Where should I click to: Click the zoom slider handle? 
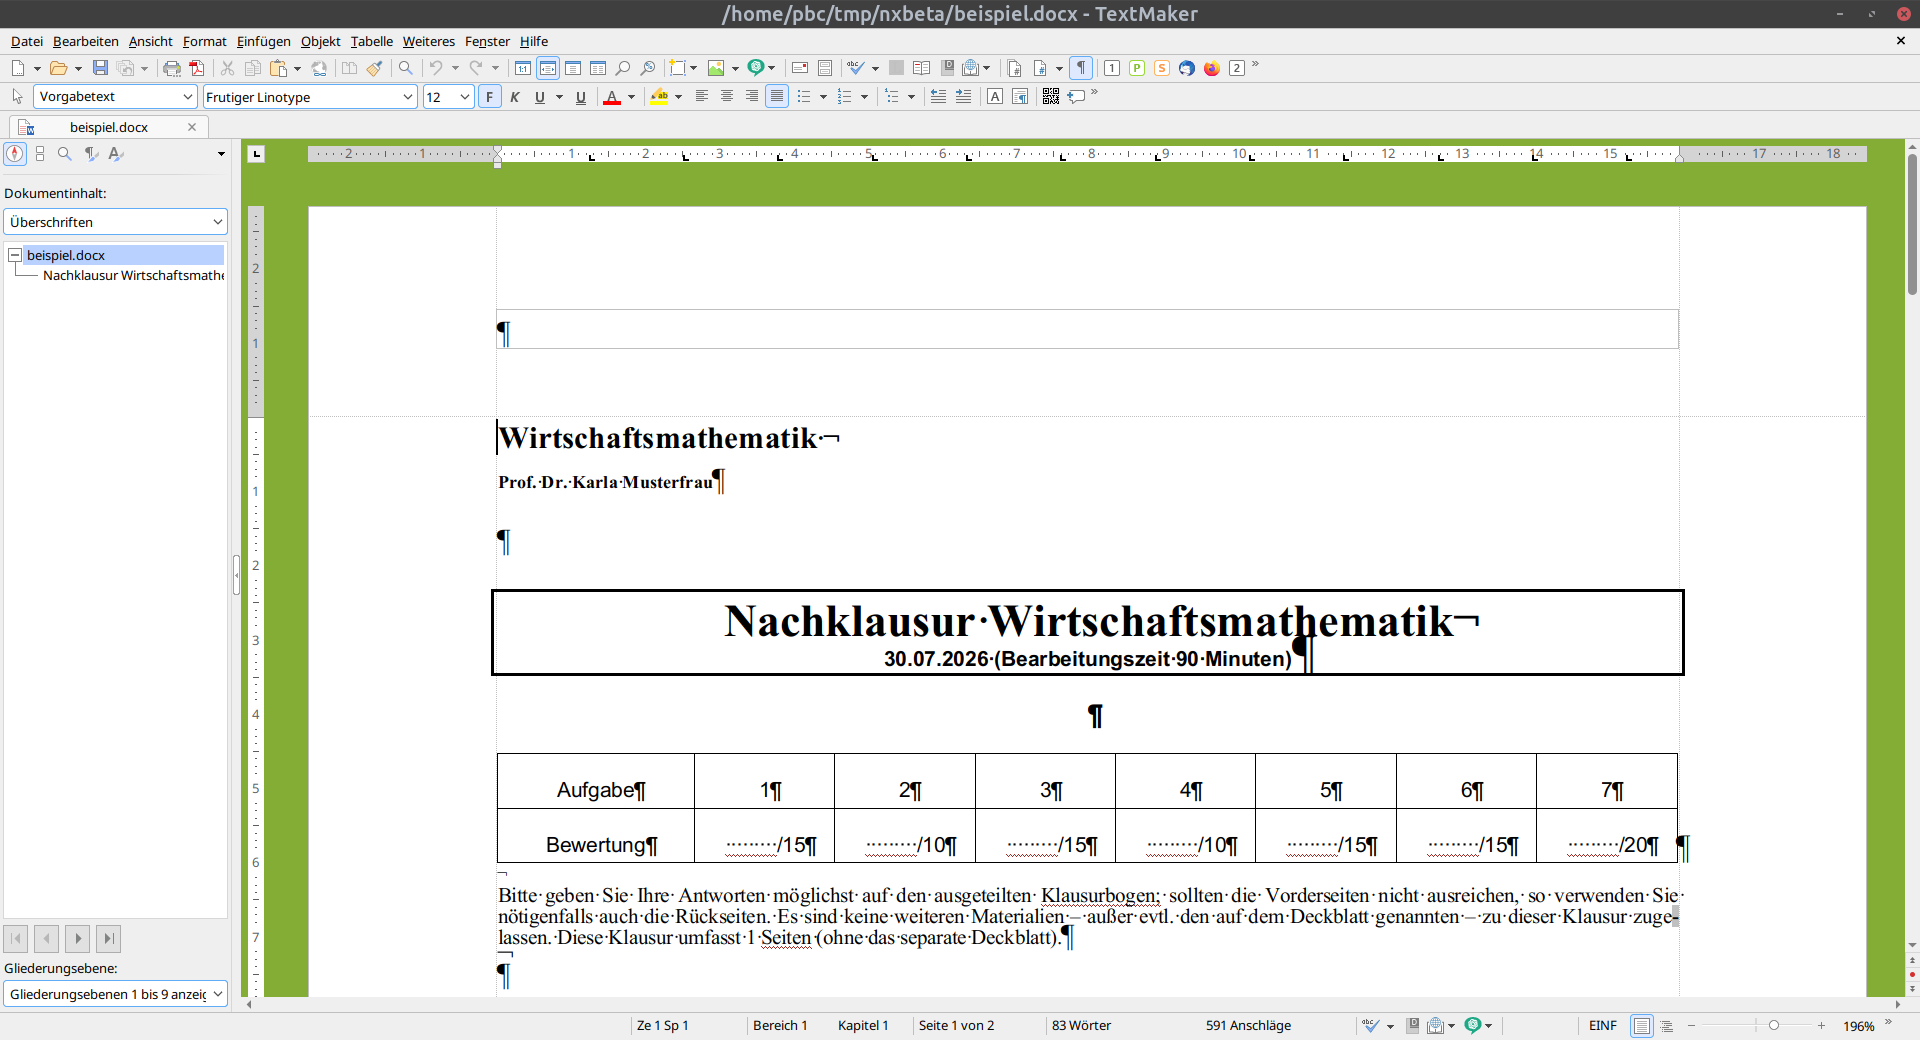click(1773, 1026)
